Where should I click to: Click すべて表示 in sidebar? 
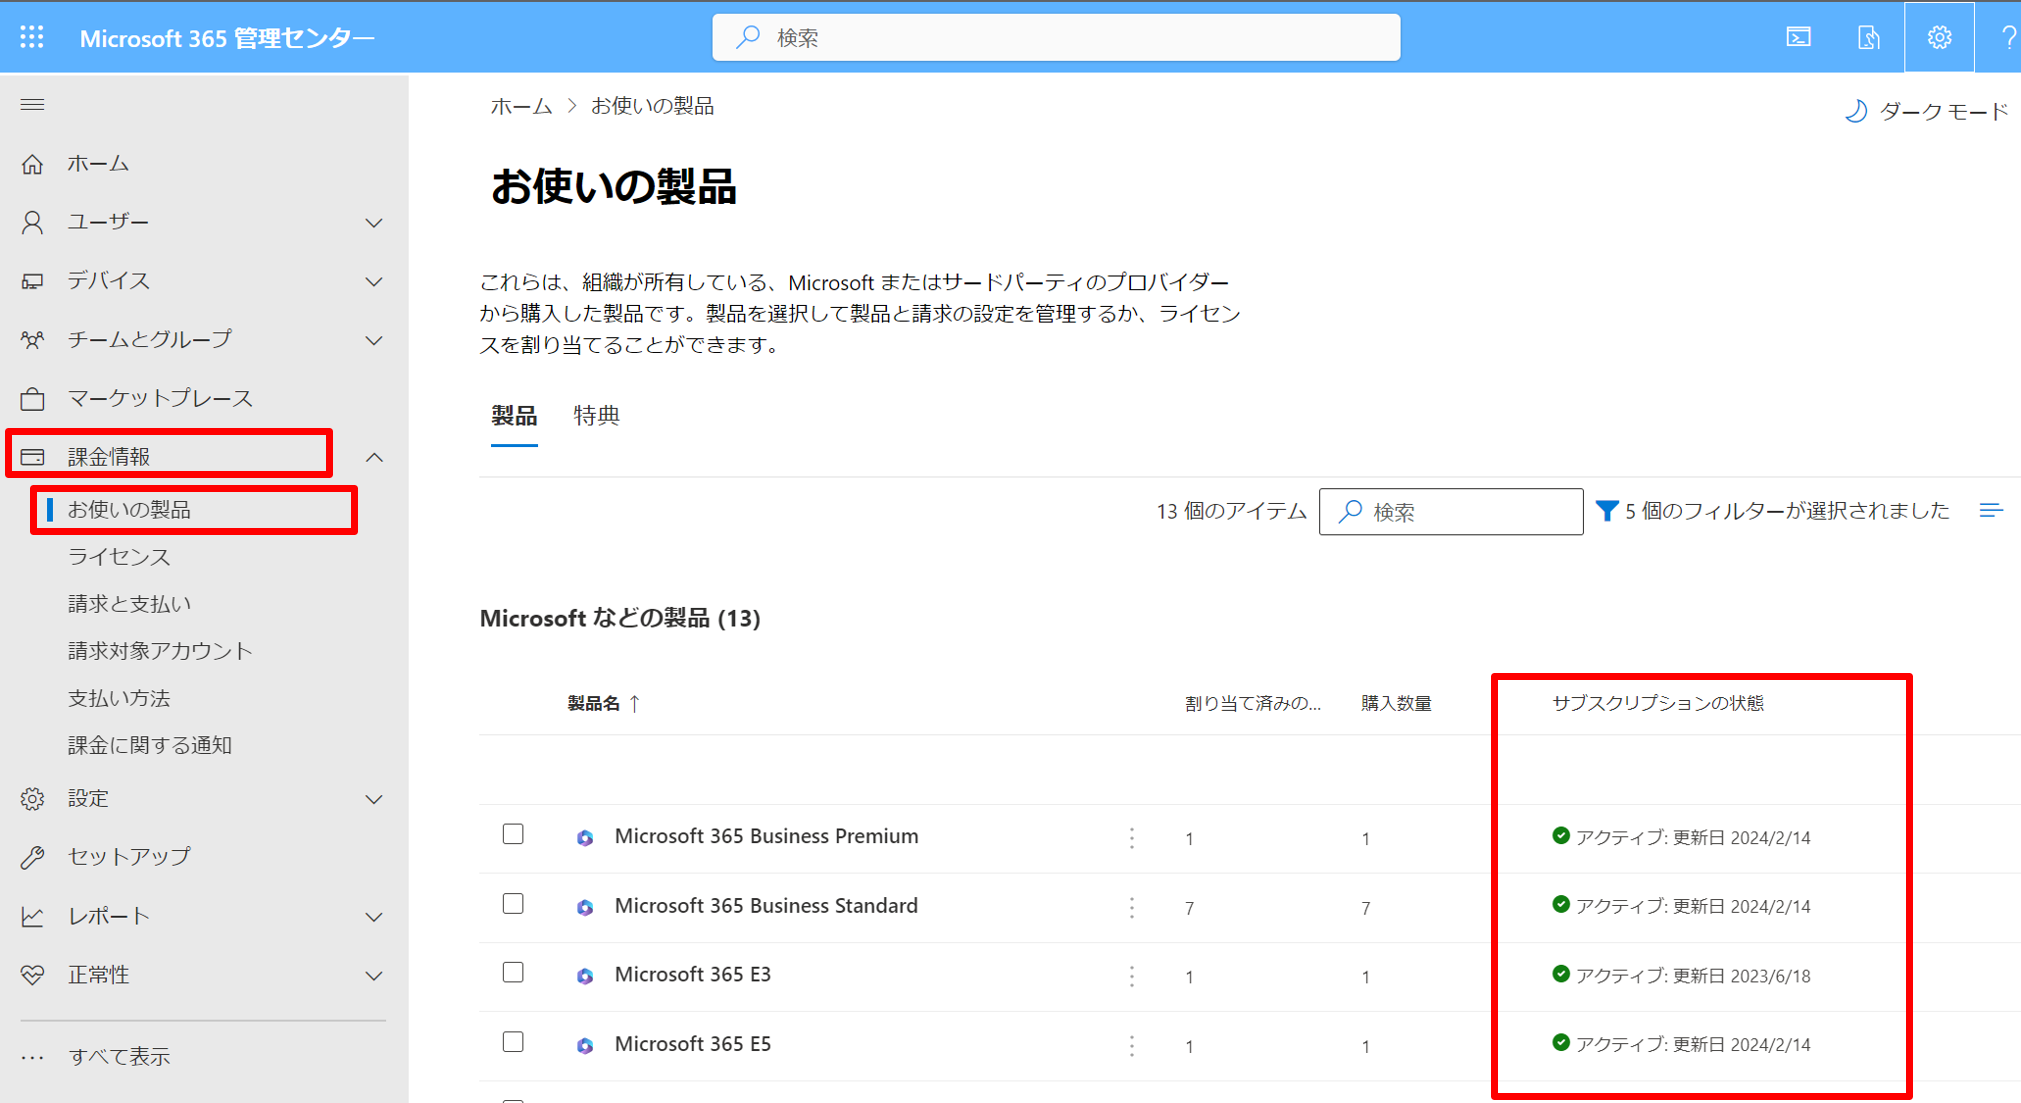pos(119,1057)
